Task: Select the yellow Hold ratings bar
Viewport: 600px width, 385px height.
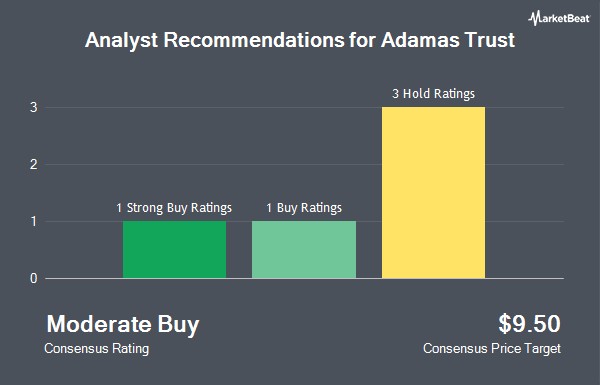Action: point(433,192)
